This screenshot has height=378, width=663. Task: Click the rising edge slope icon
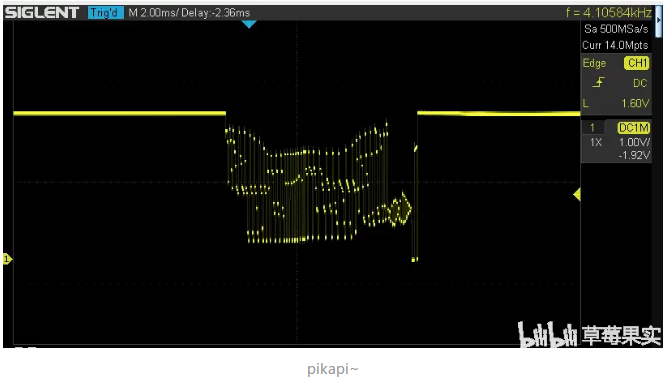click(x=598, y=82)
